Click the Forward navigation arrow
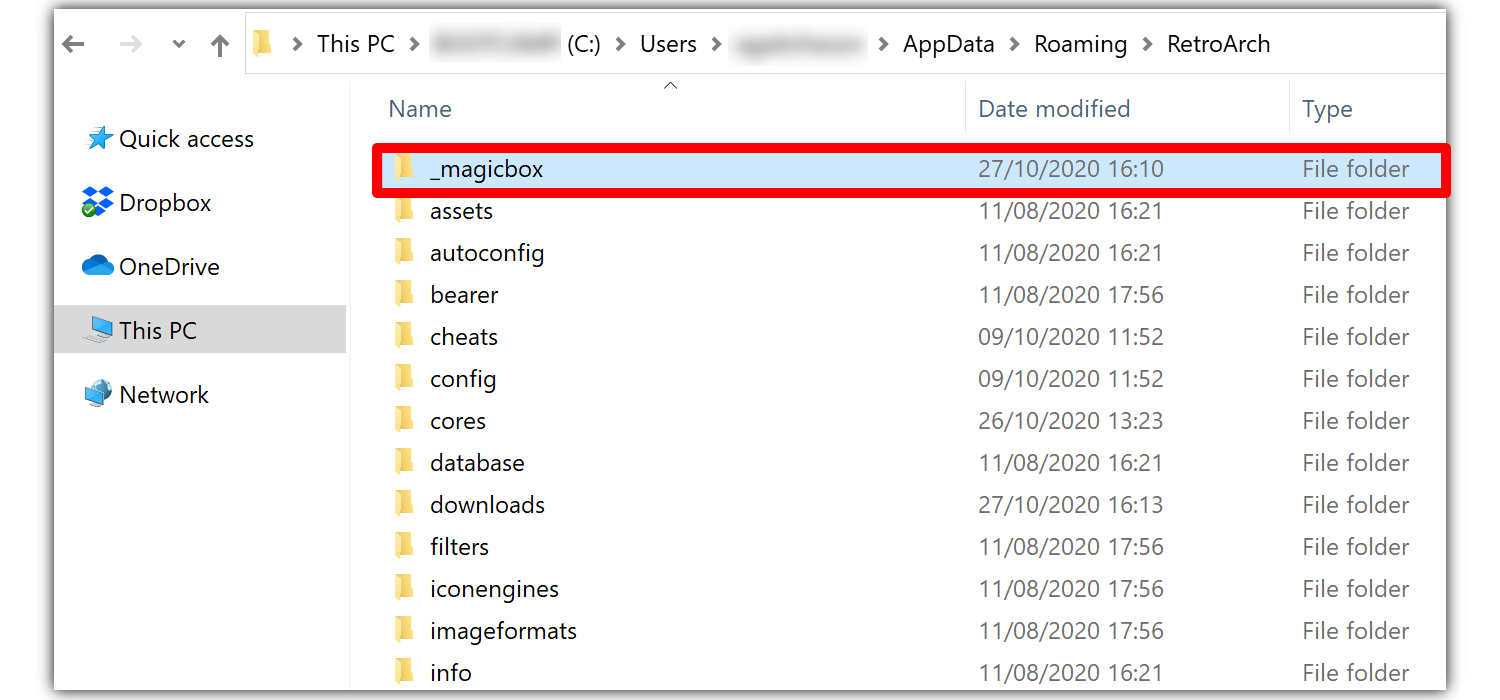 [129, 45]
